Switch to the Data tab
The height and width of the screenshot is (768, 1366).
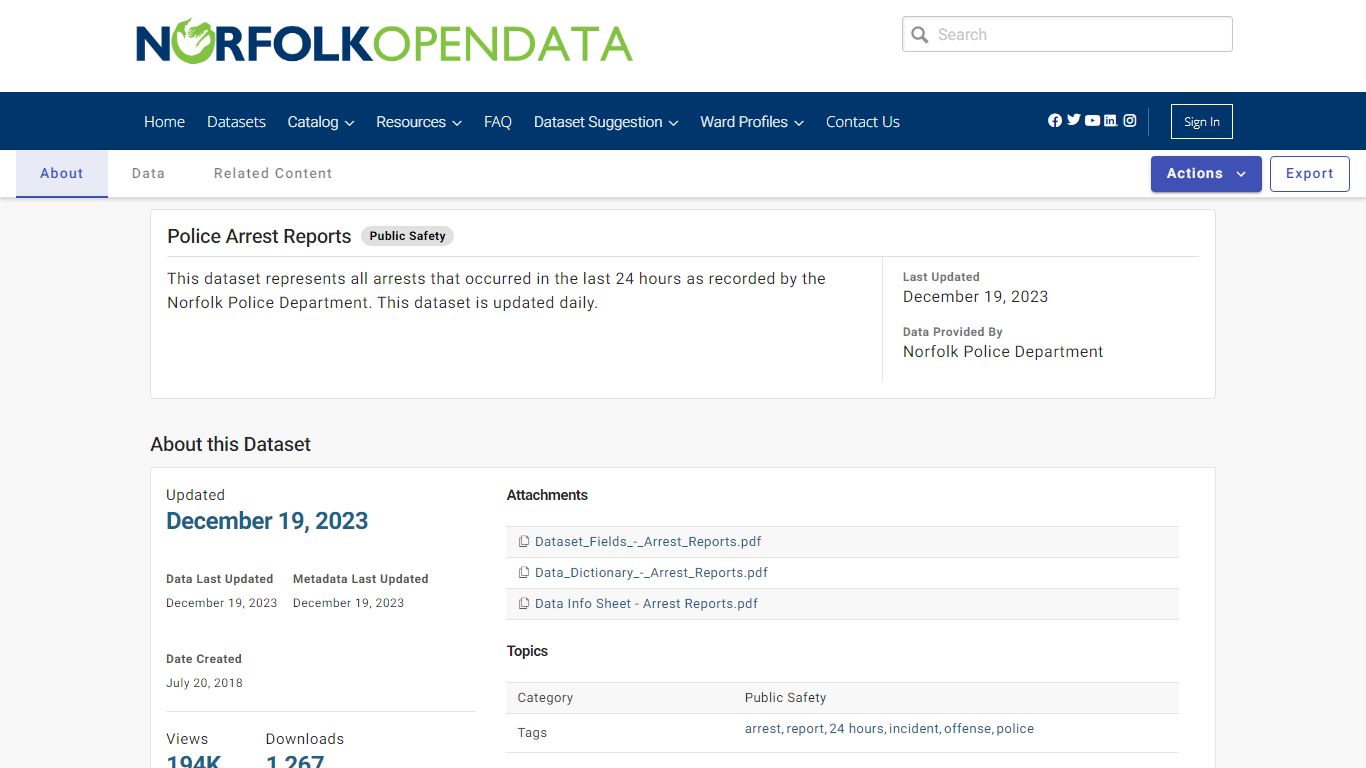(x=148, y=173)
